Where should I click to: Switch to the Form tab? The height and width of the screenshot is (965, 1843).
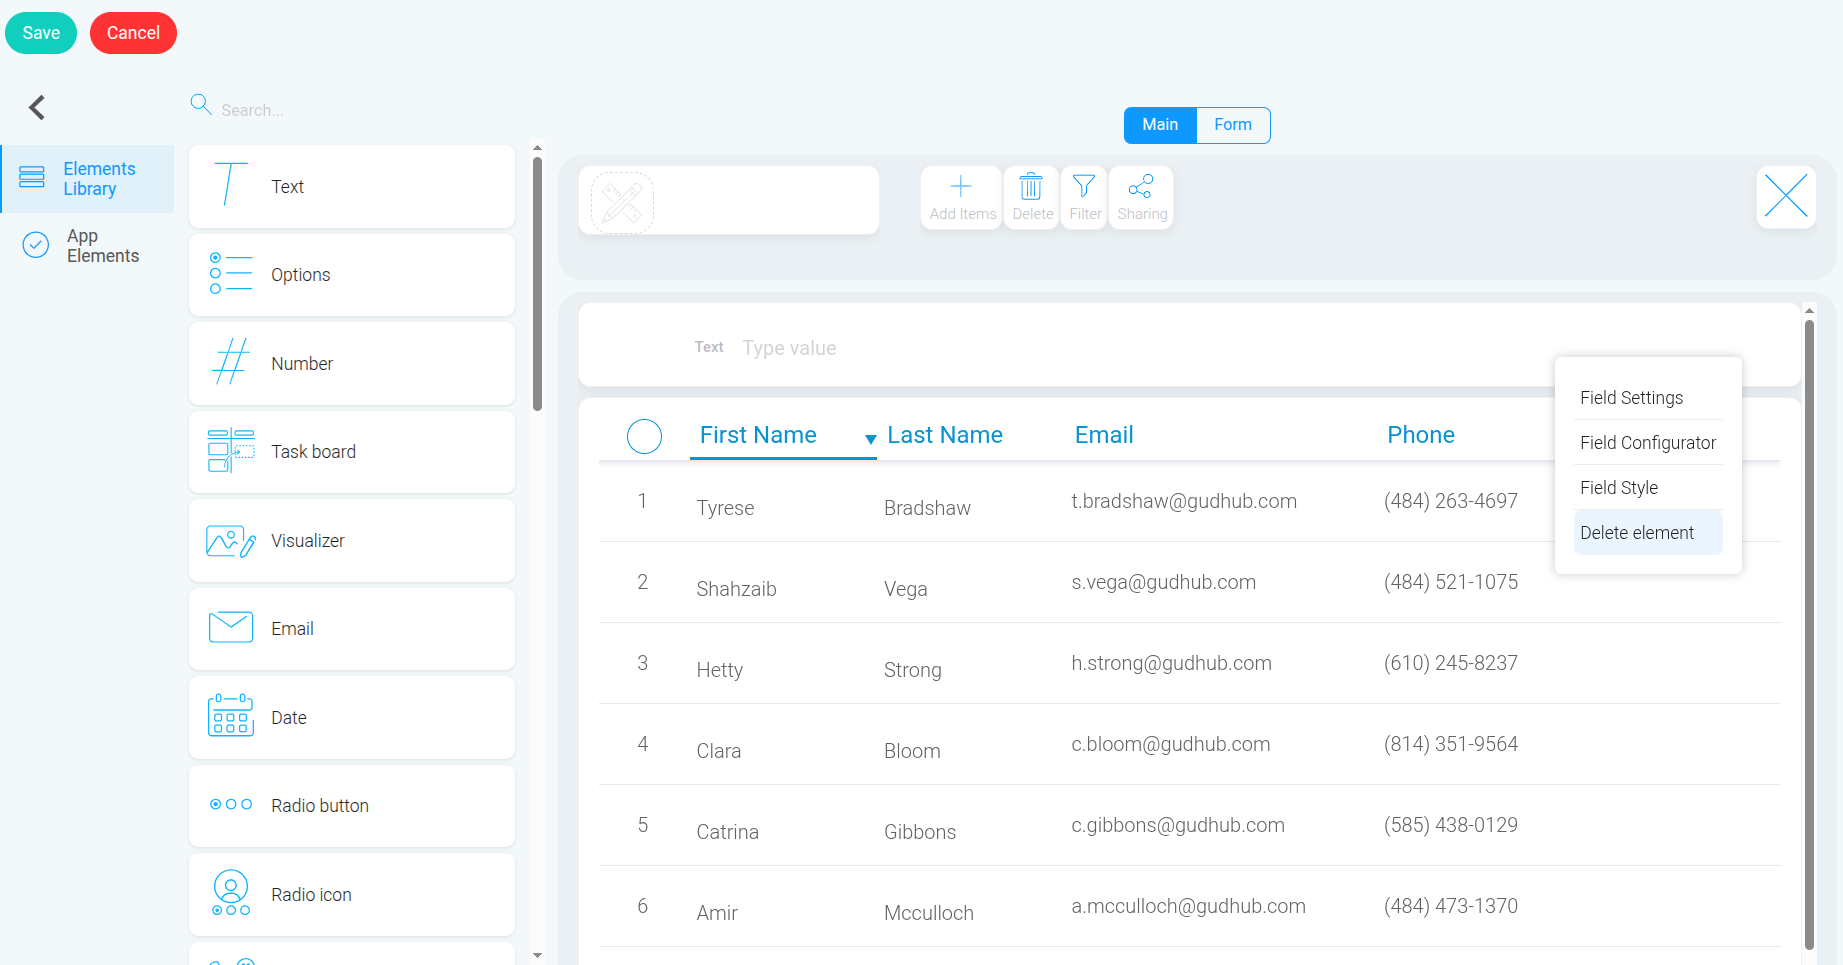point(1233,125)
